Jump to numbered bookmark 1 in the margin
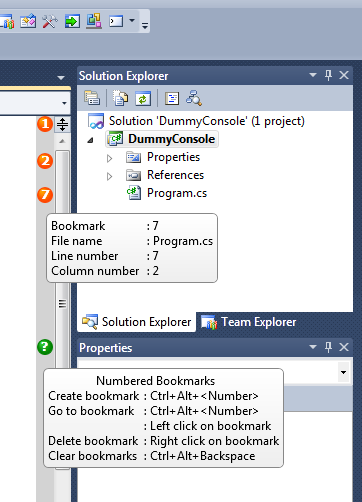Viewport: 362px width, 502px height. (45, 124)
